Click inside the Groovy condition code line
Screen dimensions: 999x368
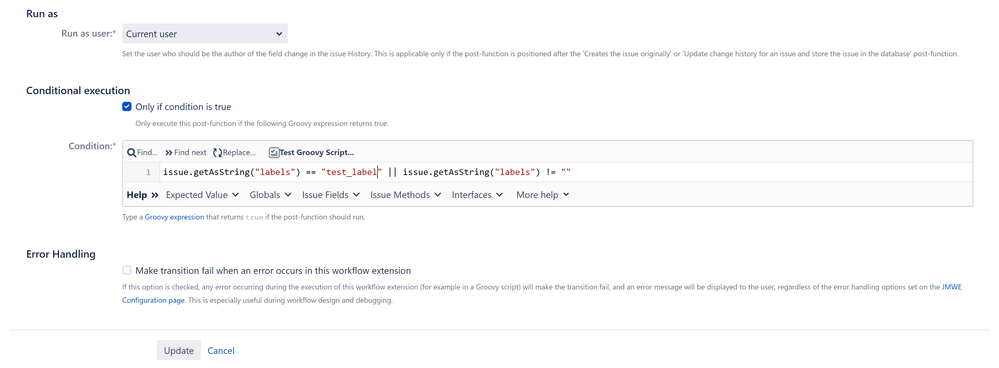370,172
